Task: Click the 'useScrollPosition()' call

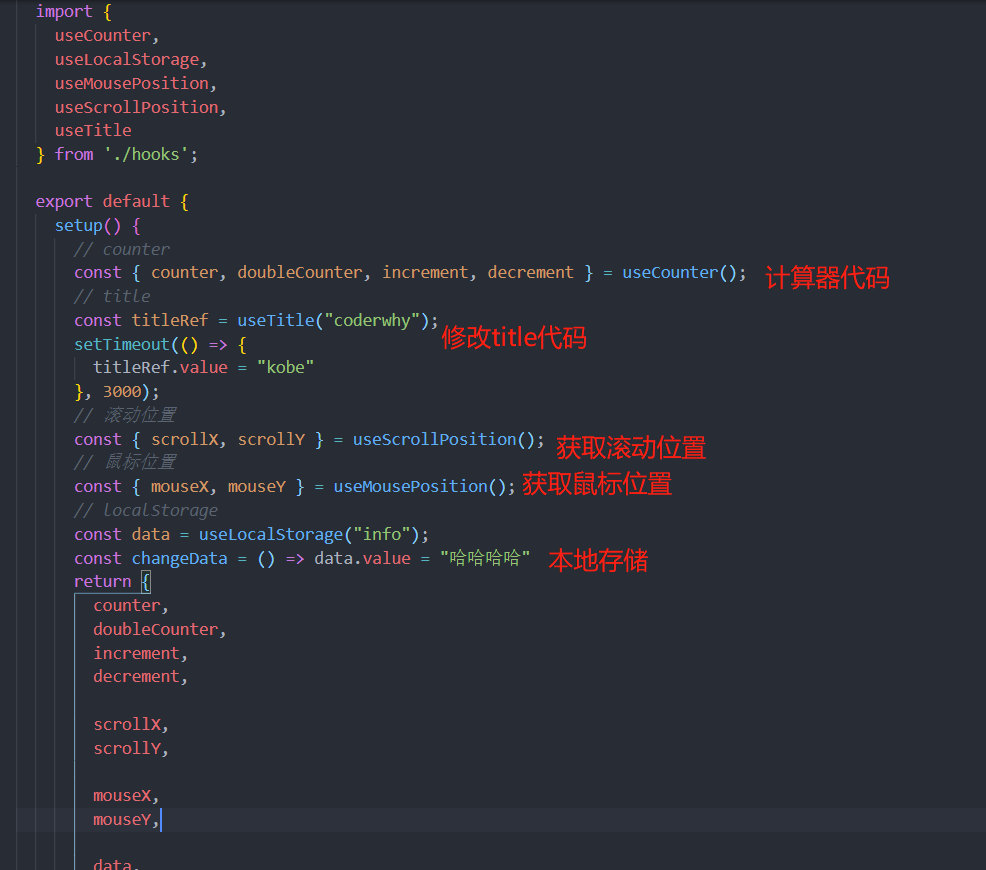Action: click(x=443, y=439)
